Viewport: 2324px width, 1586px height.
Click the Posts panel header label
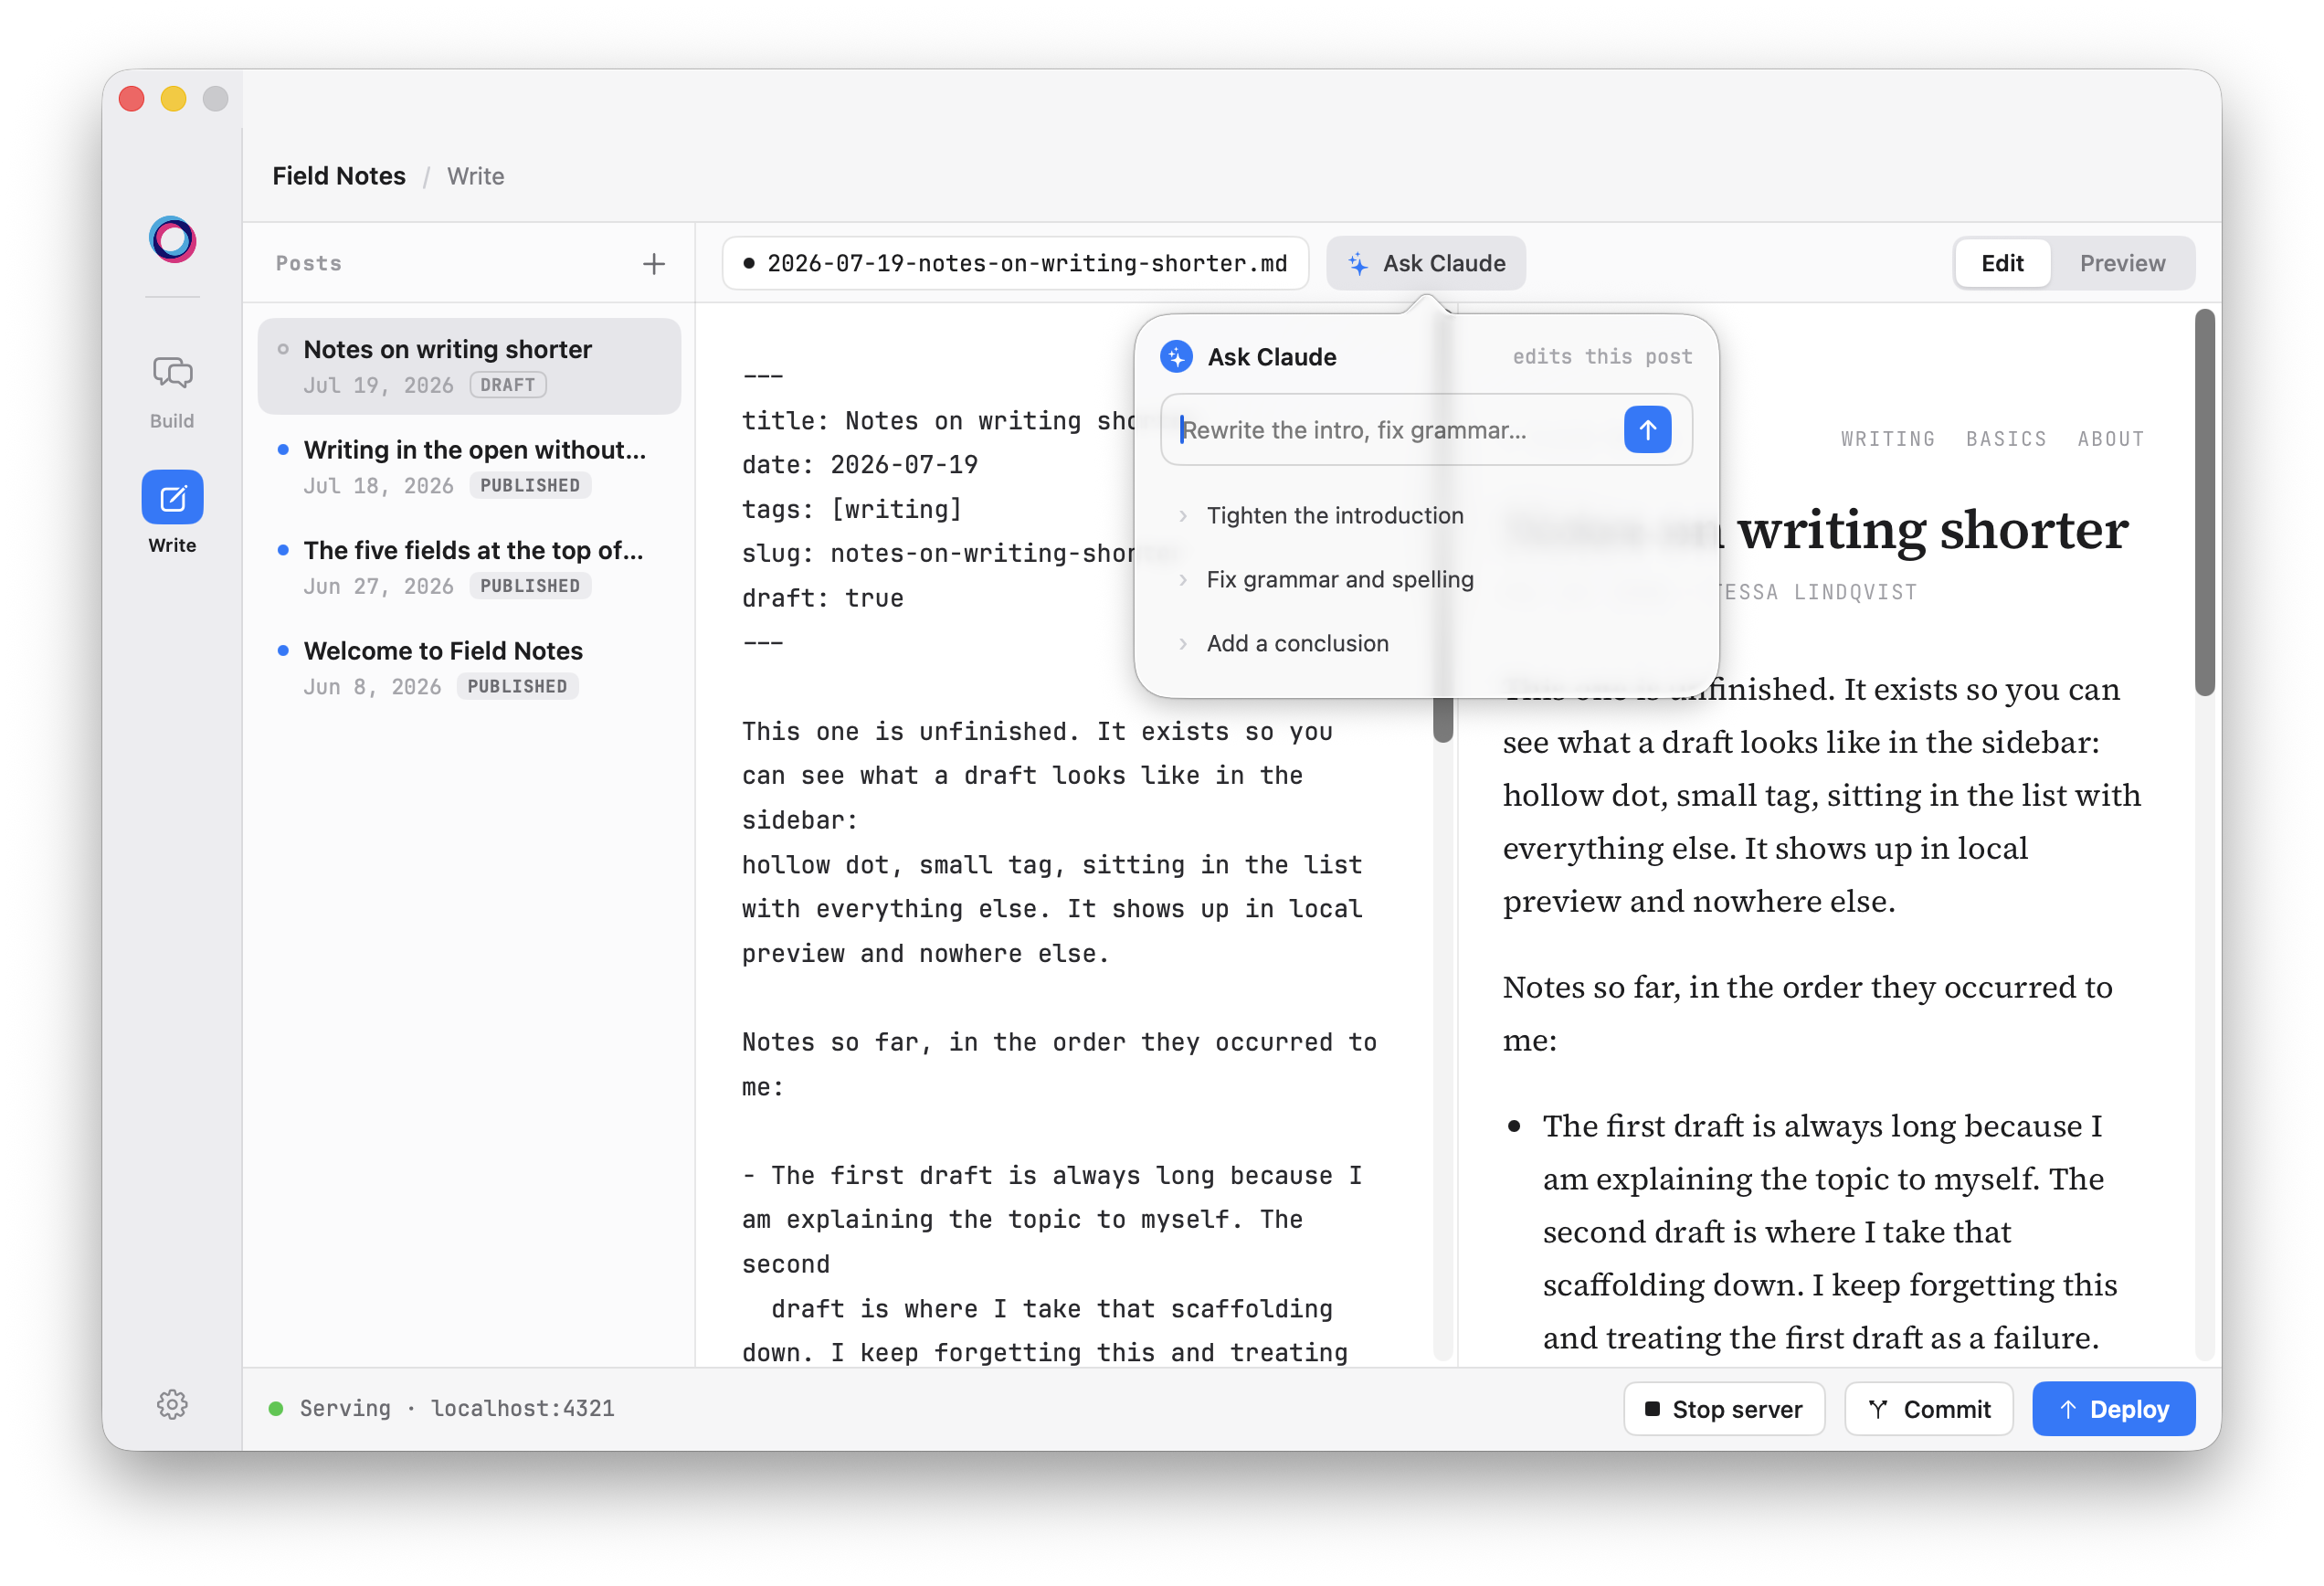308,263
